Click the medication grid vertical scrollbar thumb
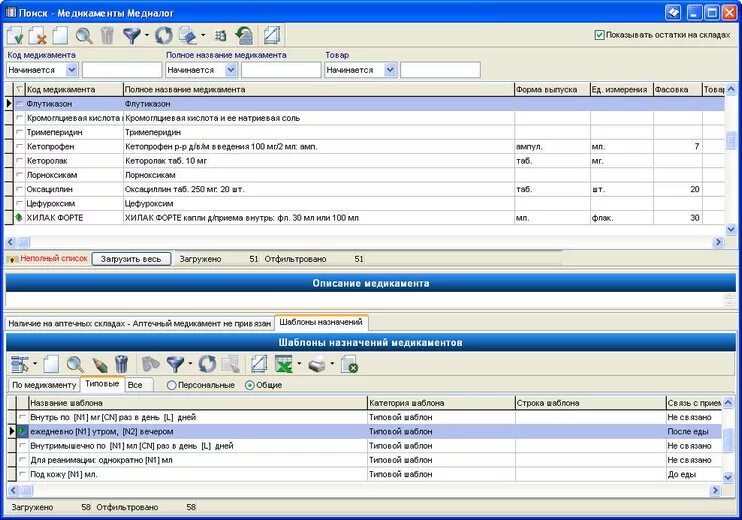Image resolution: width=742 pixels, height=520 pixels. pos(731,139)
